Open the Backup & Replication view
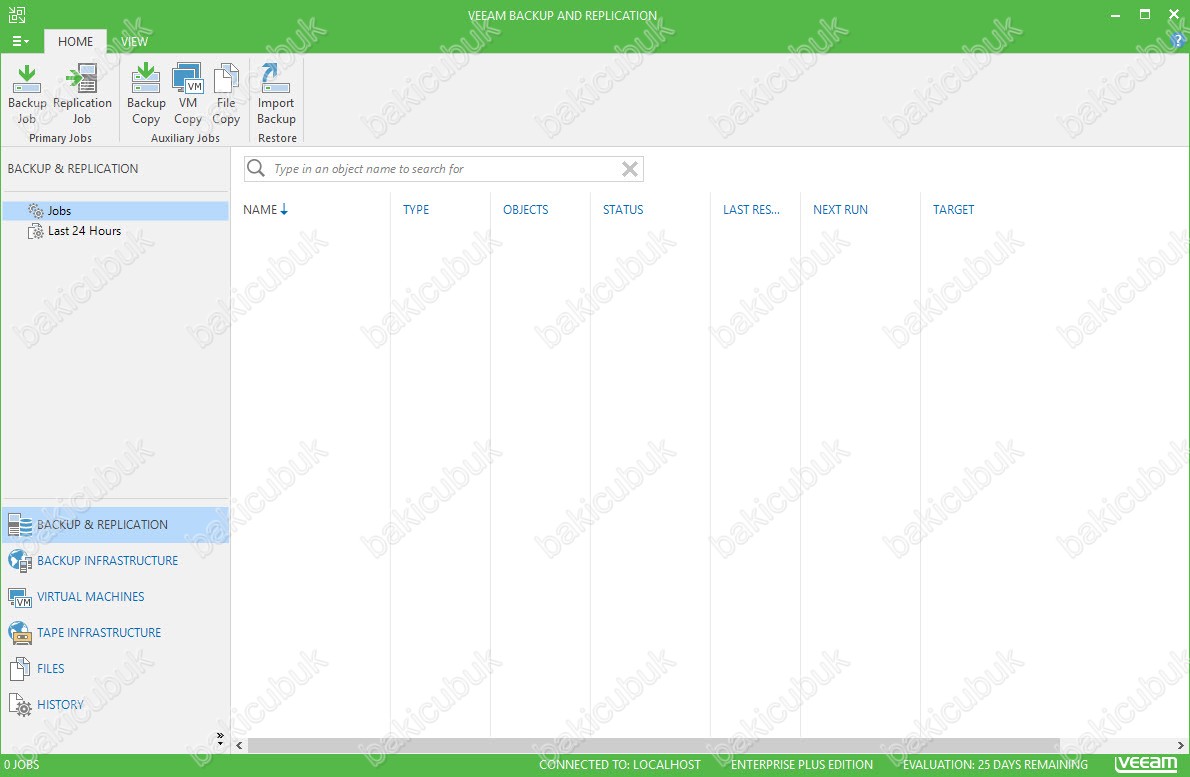Viewport: 1190px width, 777px height. pyautogui.click(x=115, y=524)
